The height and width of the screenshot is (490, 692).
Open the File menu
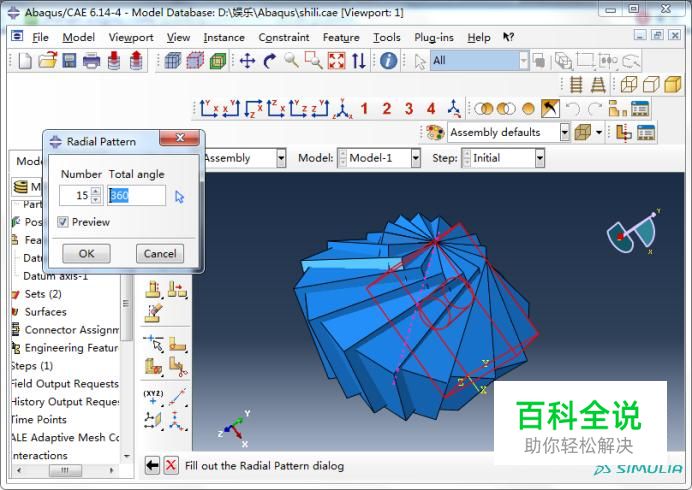point(40,38)
